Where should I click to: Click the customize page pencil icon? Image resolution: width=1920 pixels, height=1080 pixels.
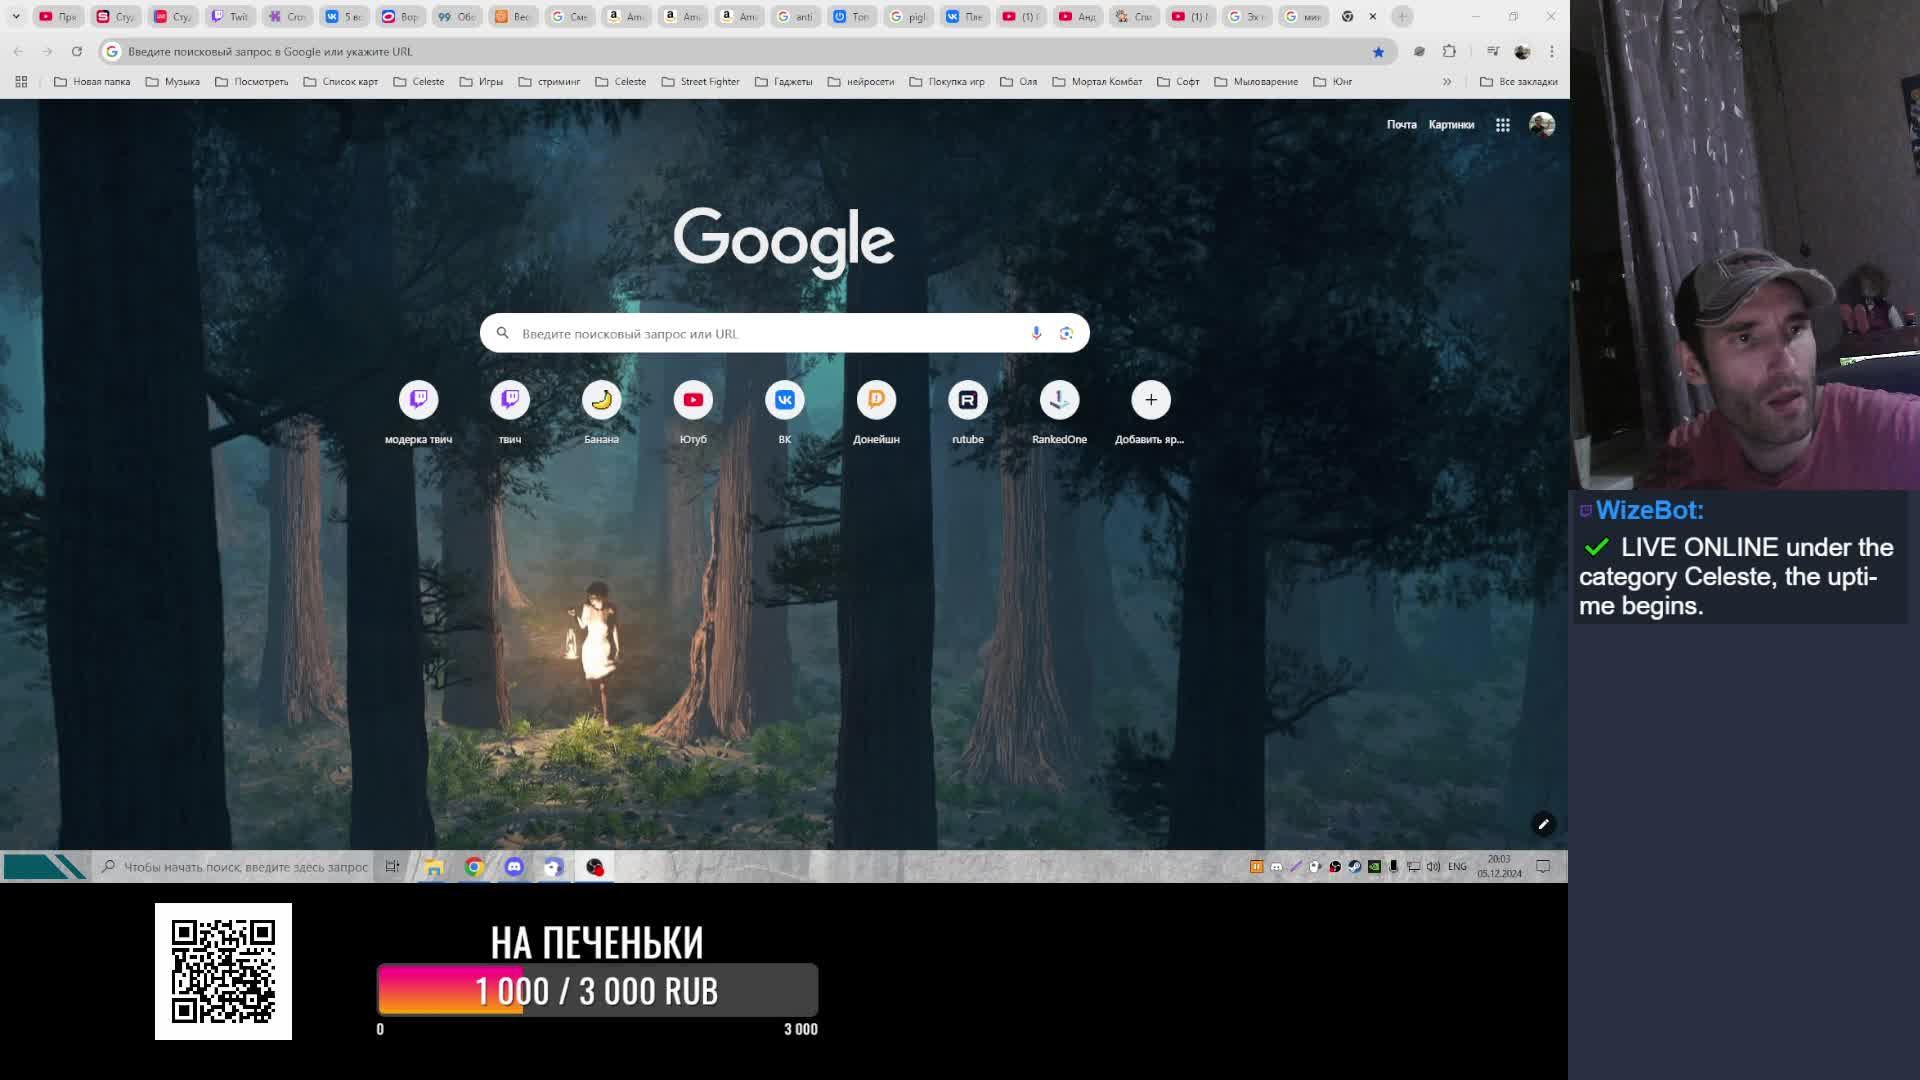1543,824
